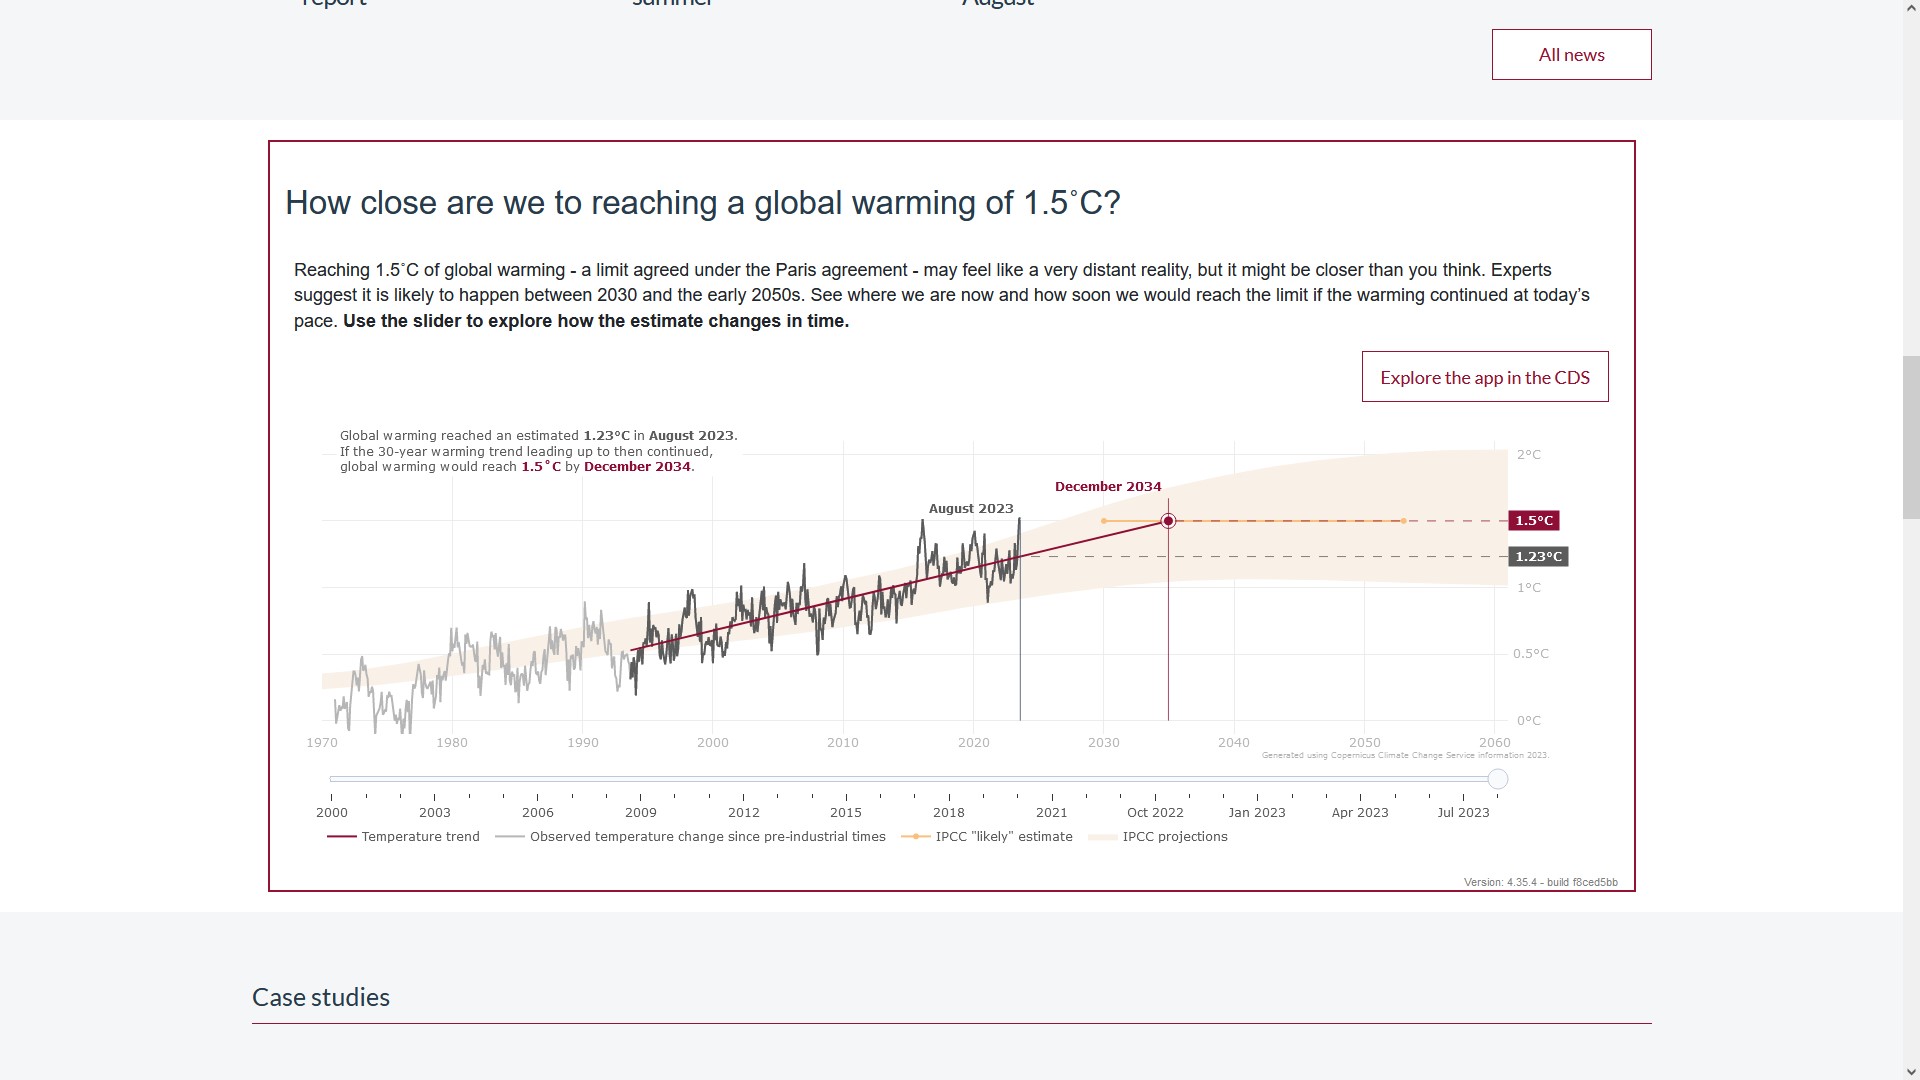Toggle Temperature trend legend entry
Image resolution: width=1920 pixels, height=1080 pixels.
click(x=404, y=837)
